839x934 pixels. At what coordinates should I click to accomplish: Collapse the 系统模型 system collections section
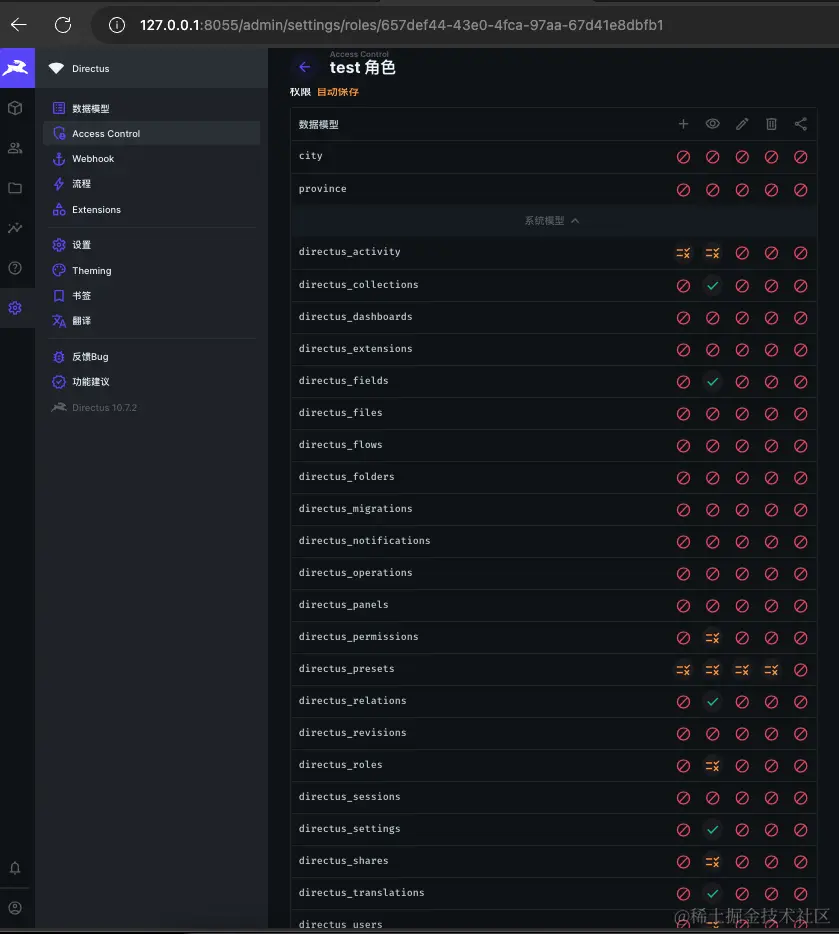[552, 220]
